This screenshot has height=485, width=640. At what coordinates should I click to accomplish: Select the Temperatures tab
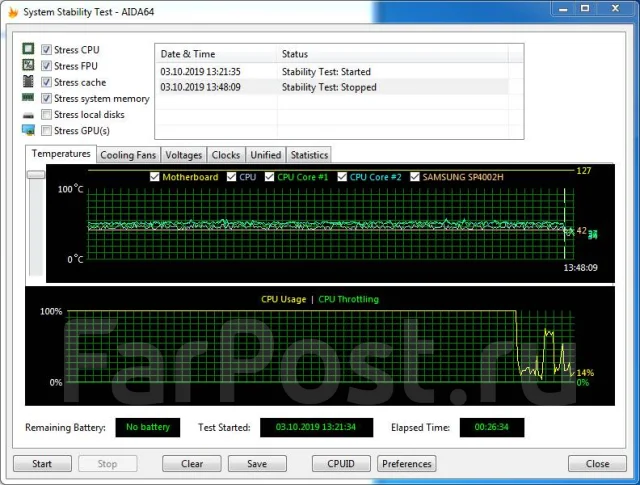tap(61, 154)
